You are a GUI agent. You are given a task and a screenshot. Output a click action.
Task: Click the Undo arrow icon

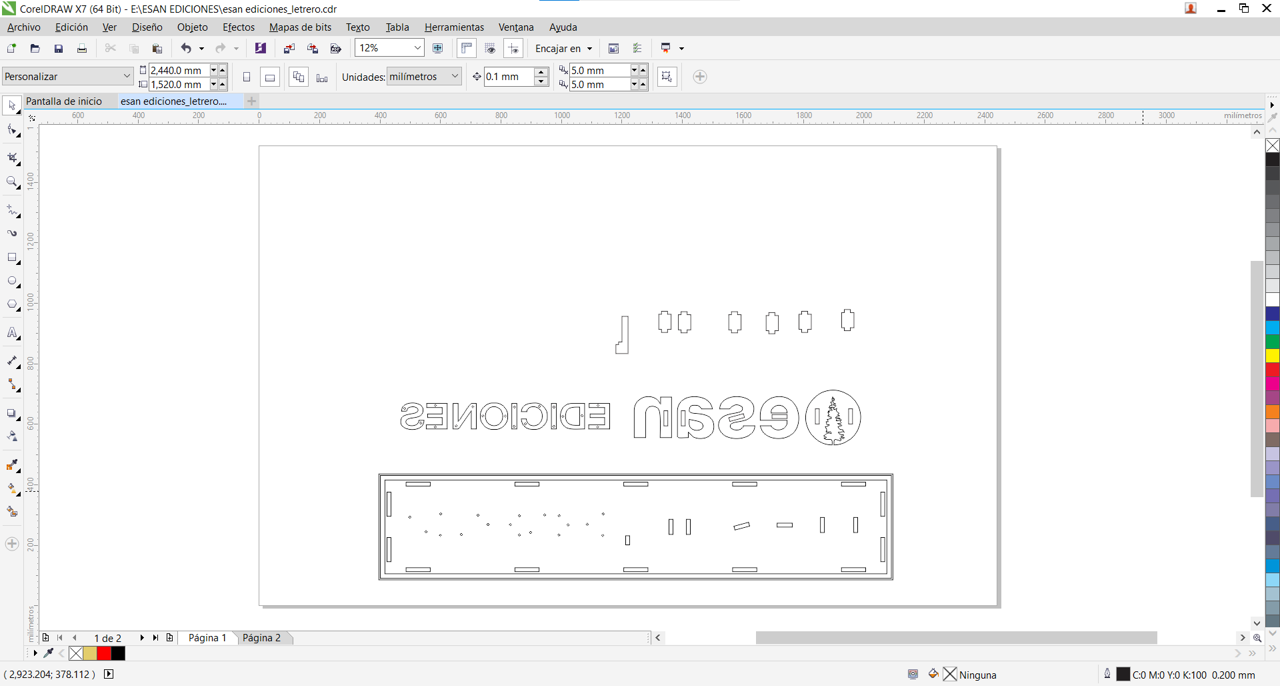click(186, 48)
